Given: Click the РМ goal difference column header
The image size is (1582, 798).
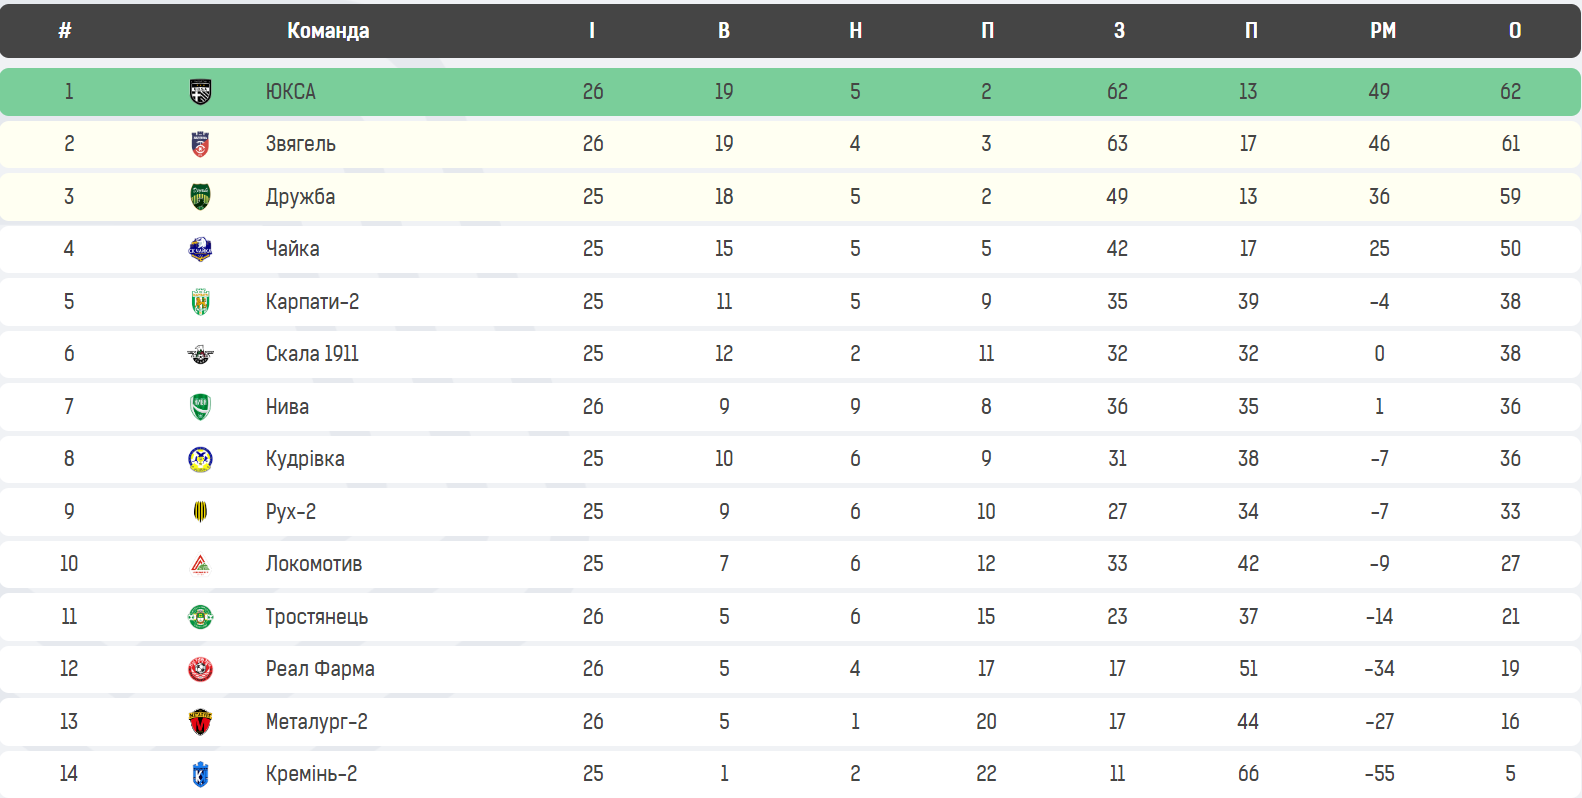Looking at the screenshot, I should pyautogui.click(x=1383, y=31).
